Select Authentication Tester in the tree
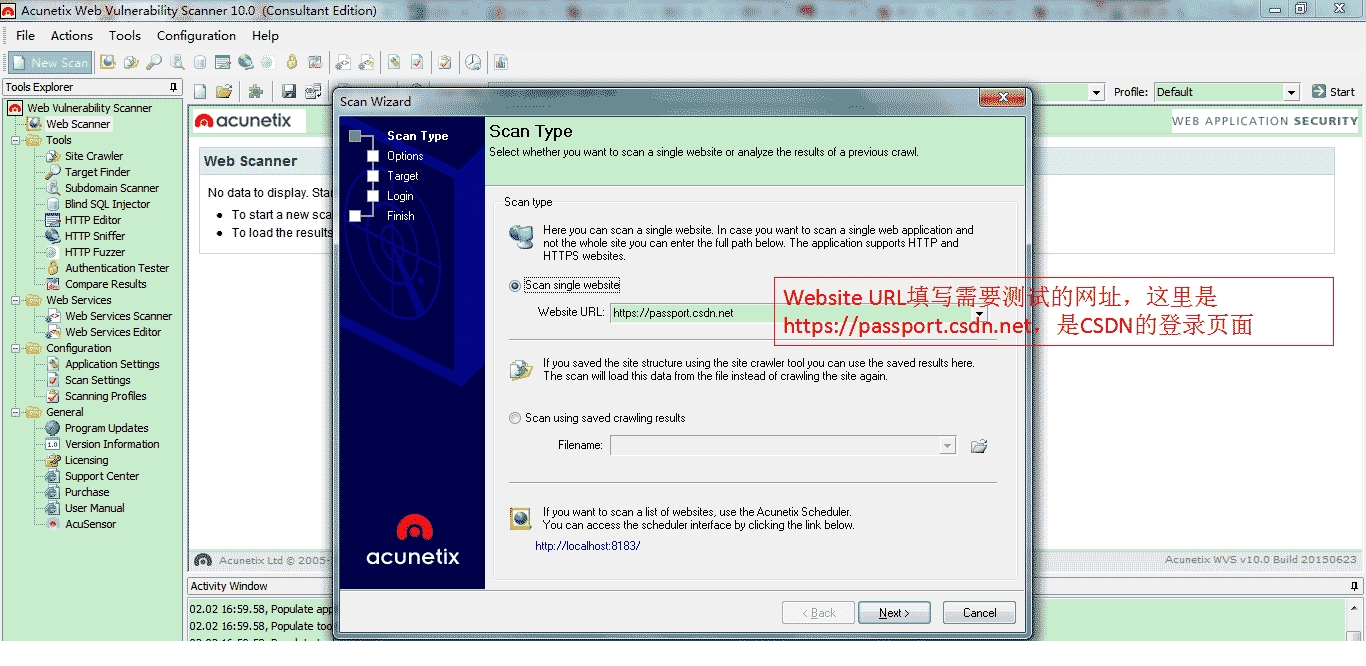Screen dimensions: 1366x666 pos(117,268)
